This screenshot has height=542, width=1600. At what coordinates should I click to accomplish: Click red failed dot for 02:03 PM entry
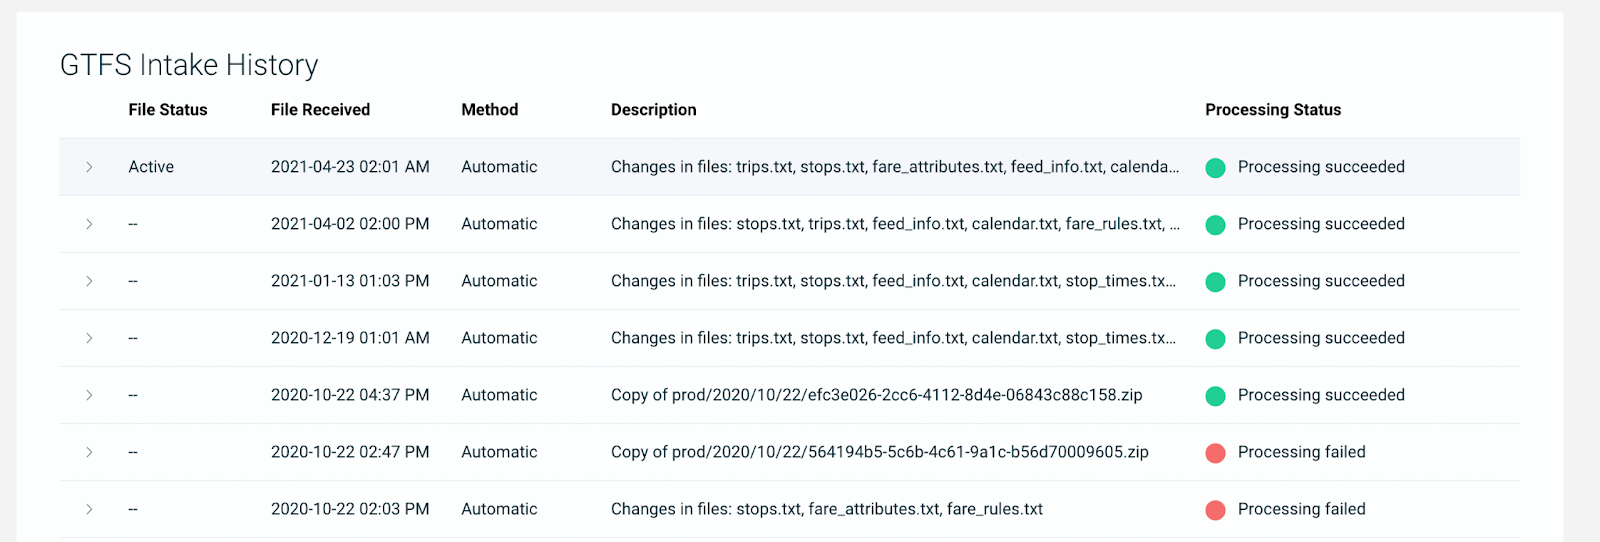point(1215,510)
